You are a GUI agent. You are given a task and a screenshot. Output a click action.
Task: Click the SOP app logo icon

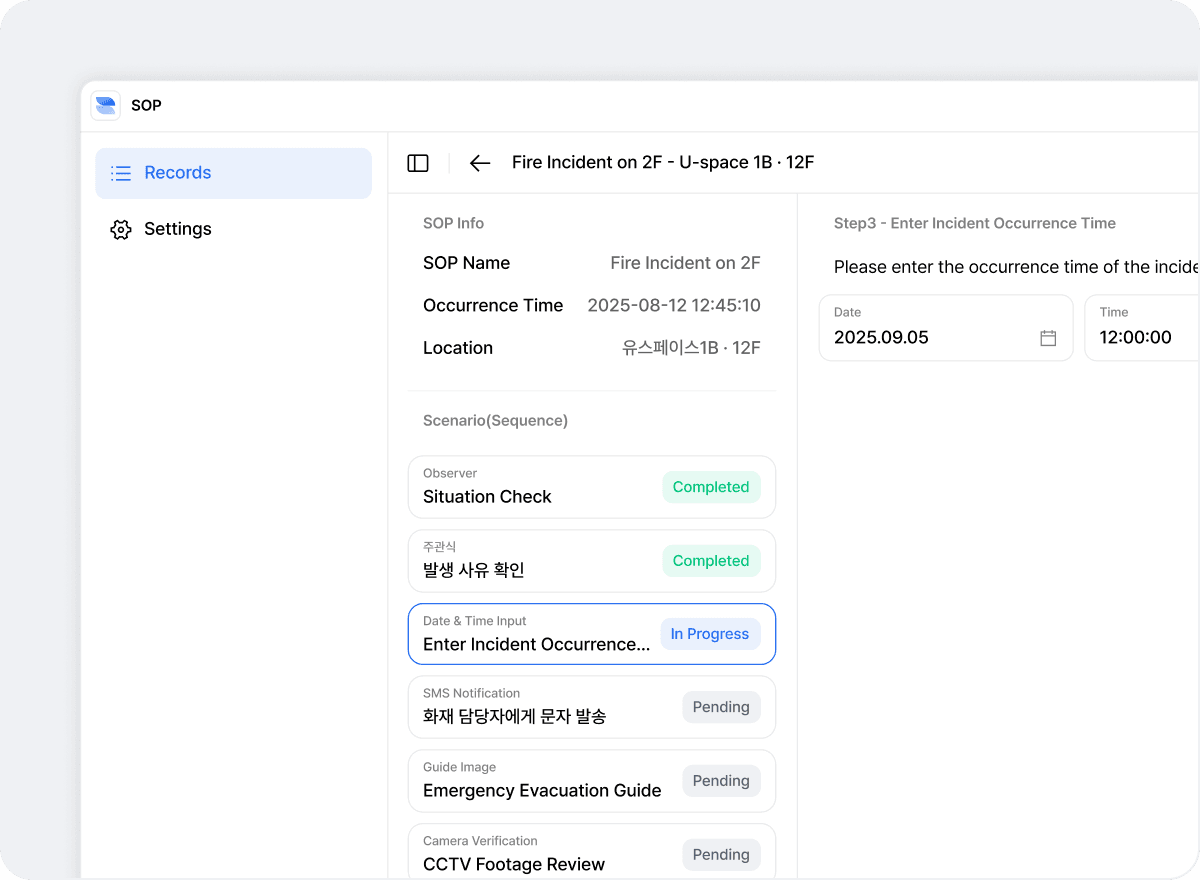(x=105, y=106)
